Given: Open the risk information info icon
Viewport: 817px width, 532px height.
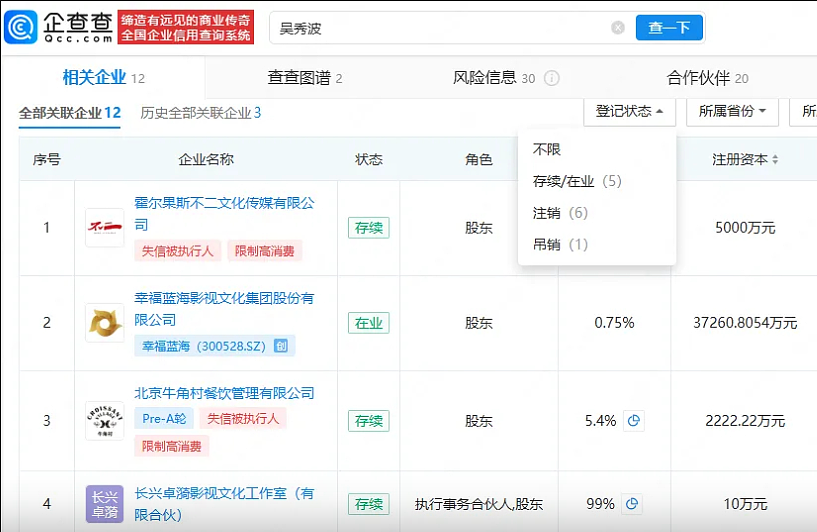Looking at the screenshot, I should pyautogui.click(x=551, y=78).
